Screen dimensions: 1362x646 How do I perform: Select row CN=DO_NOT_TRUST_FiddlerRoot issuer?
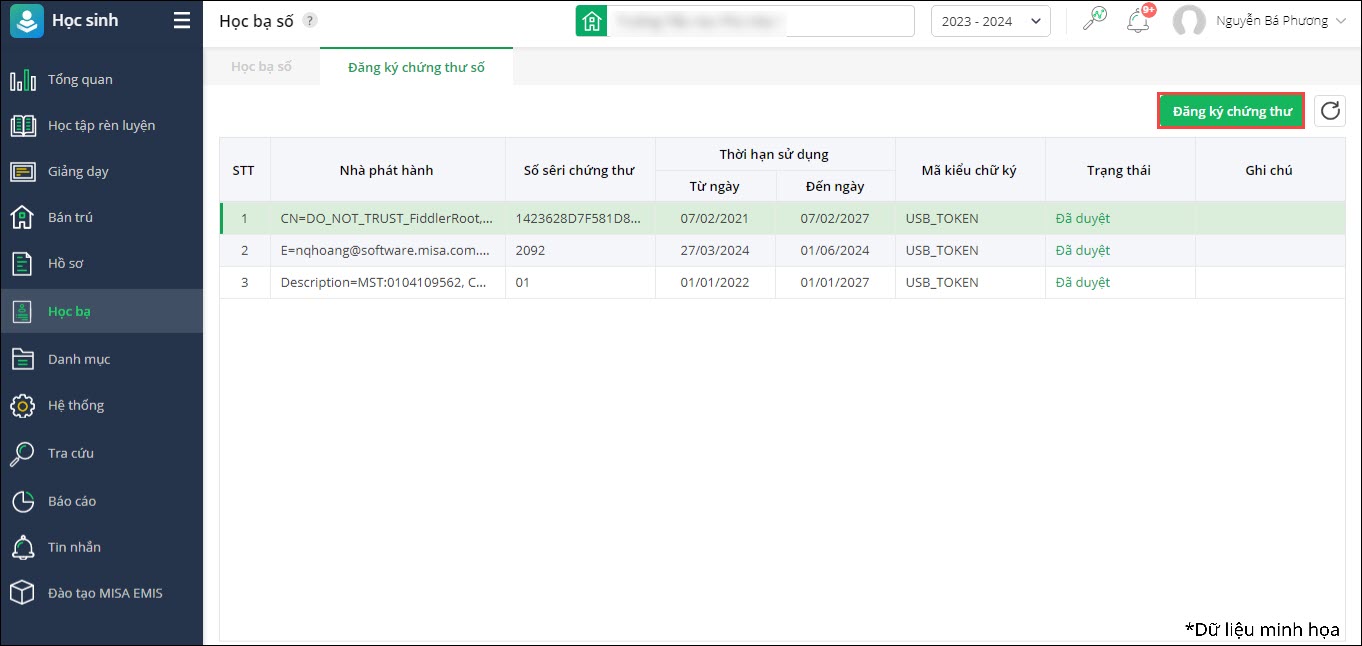tap(387, 218)
